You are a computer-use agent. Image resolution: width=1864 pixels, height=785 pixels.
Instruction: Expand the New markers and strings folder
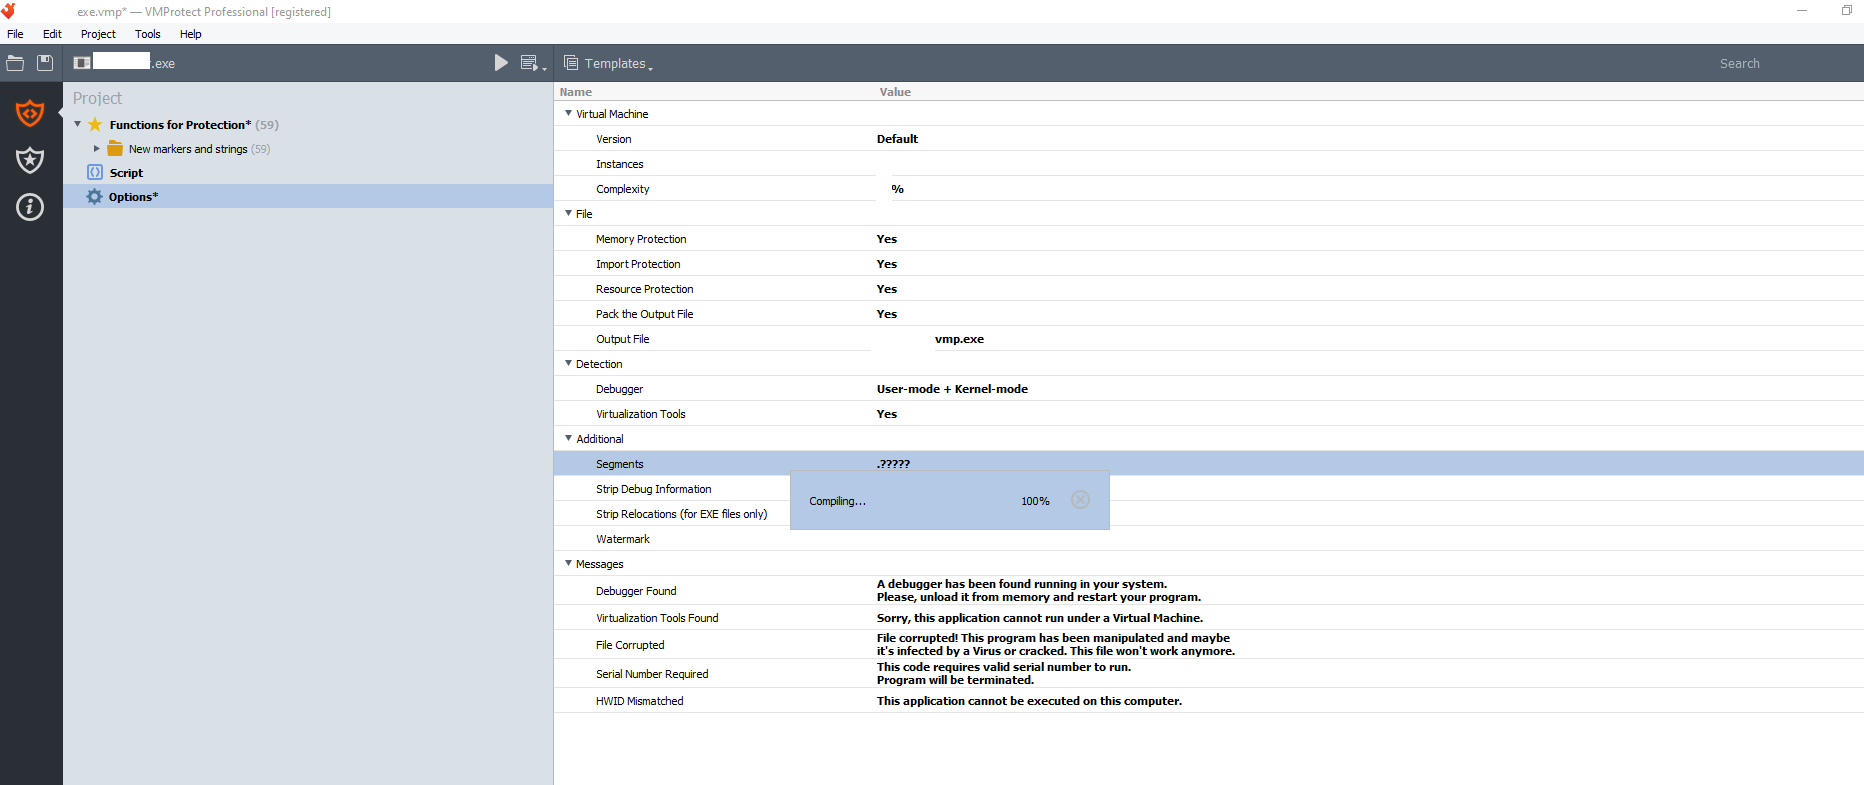(x=97, y=149)
